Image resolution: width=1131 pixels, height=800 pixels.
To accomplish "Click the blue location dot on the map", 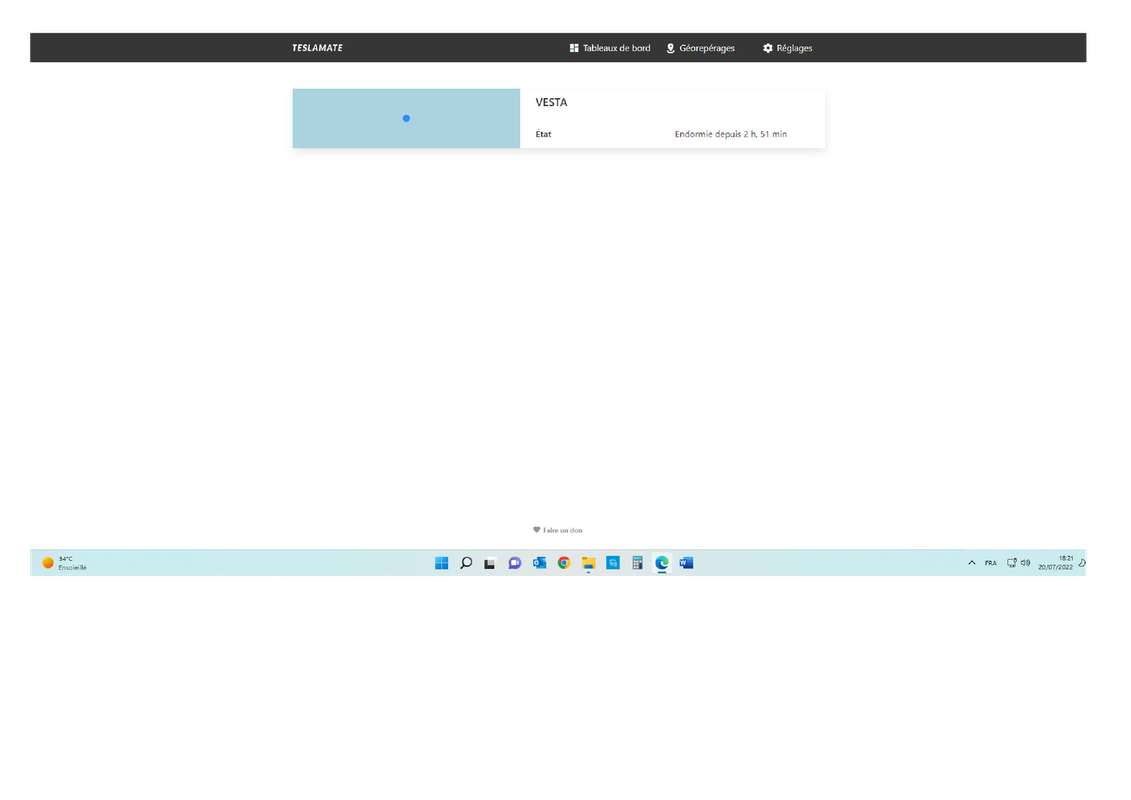I will coord(406,118).
